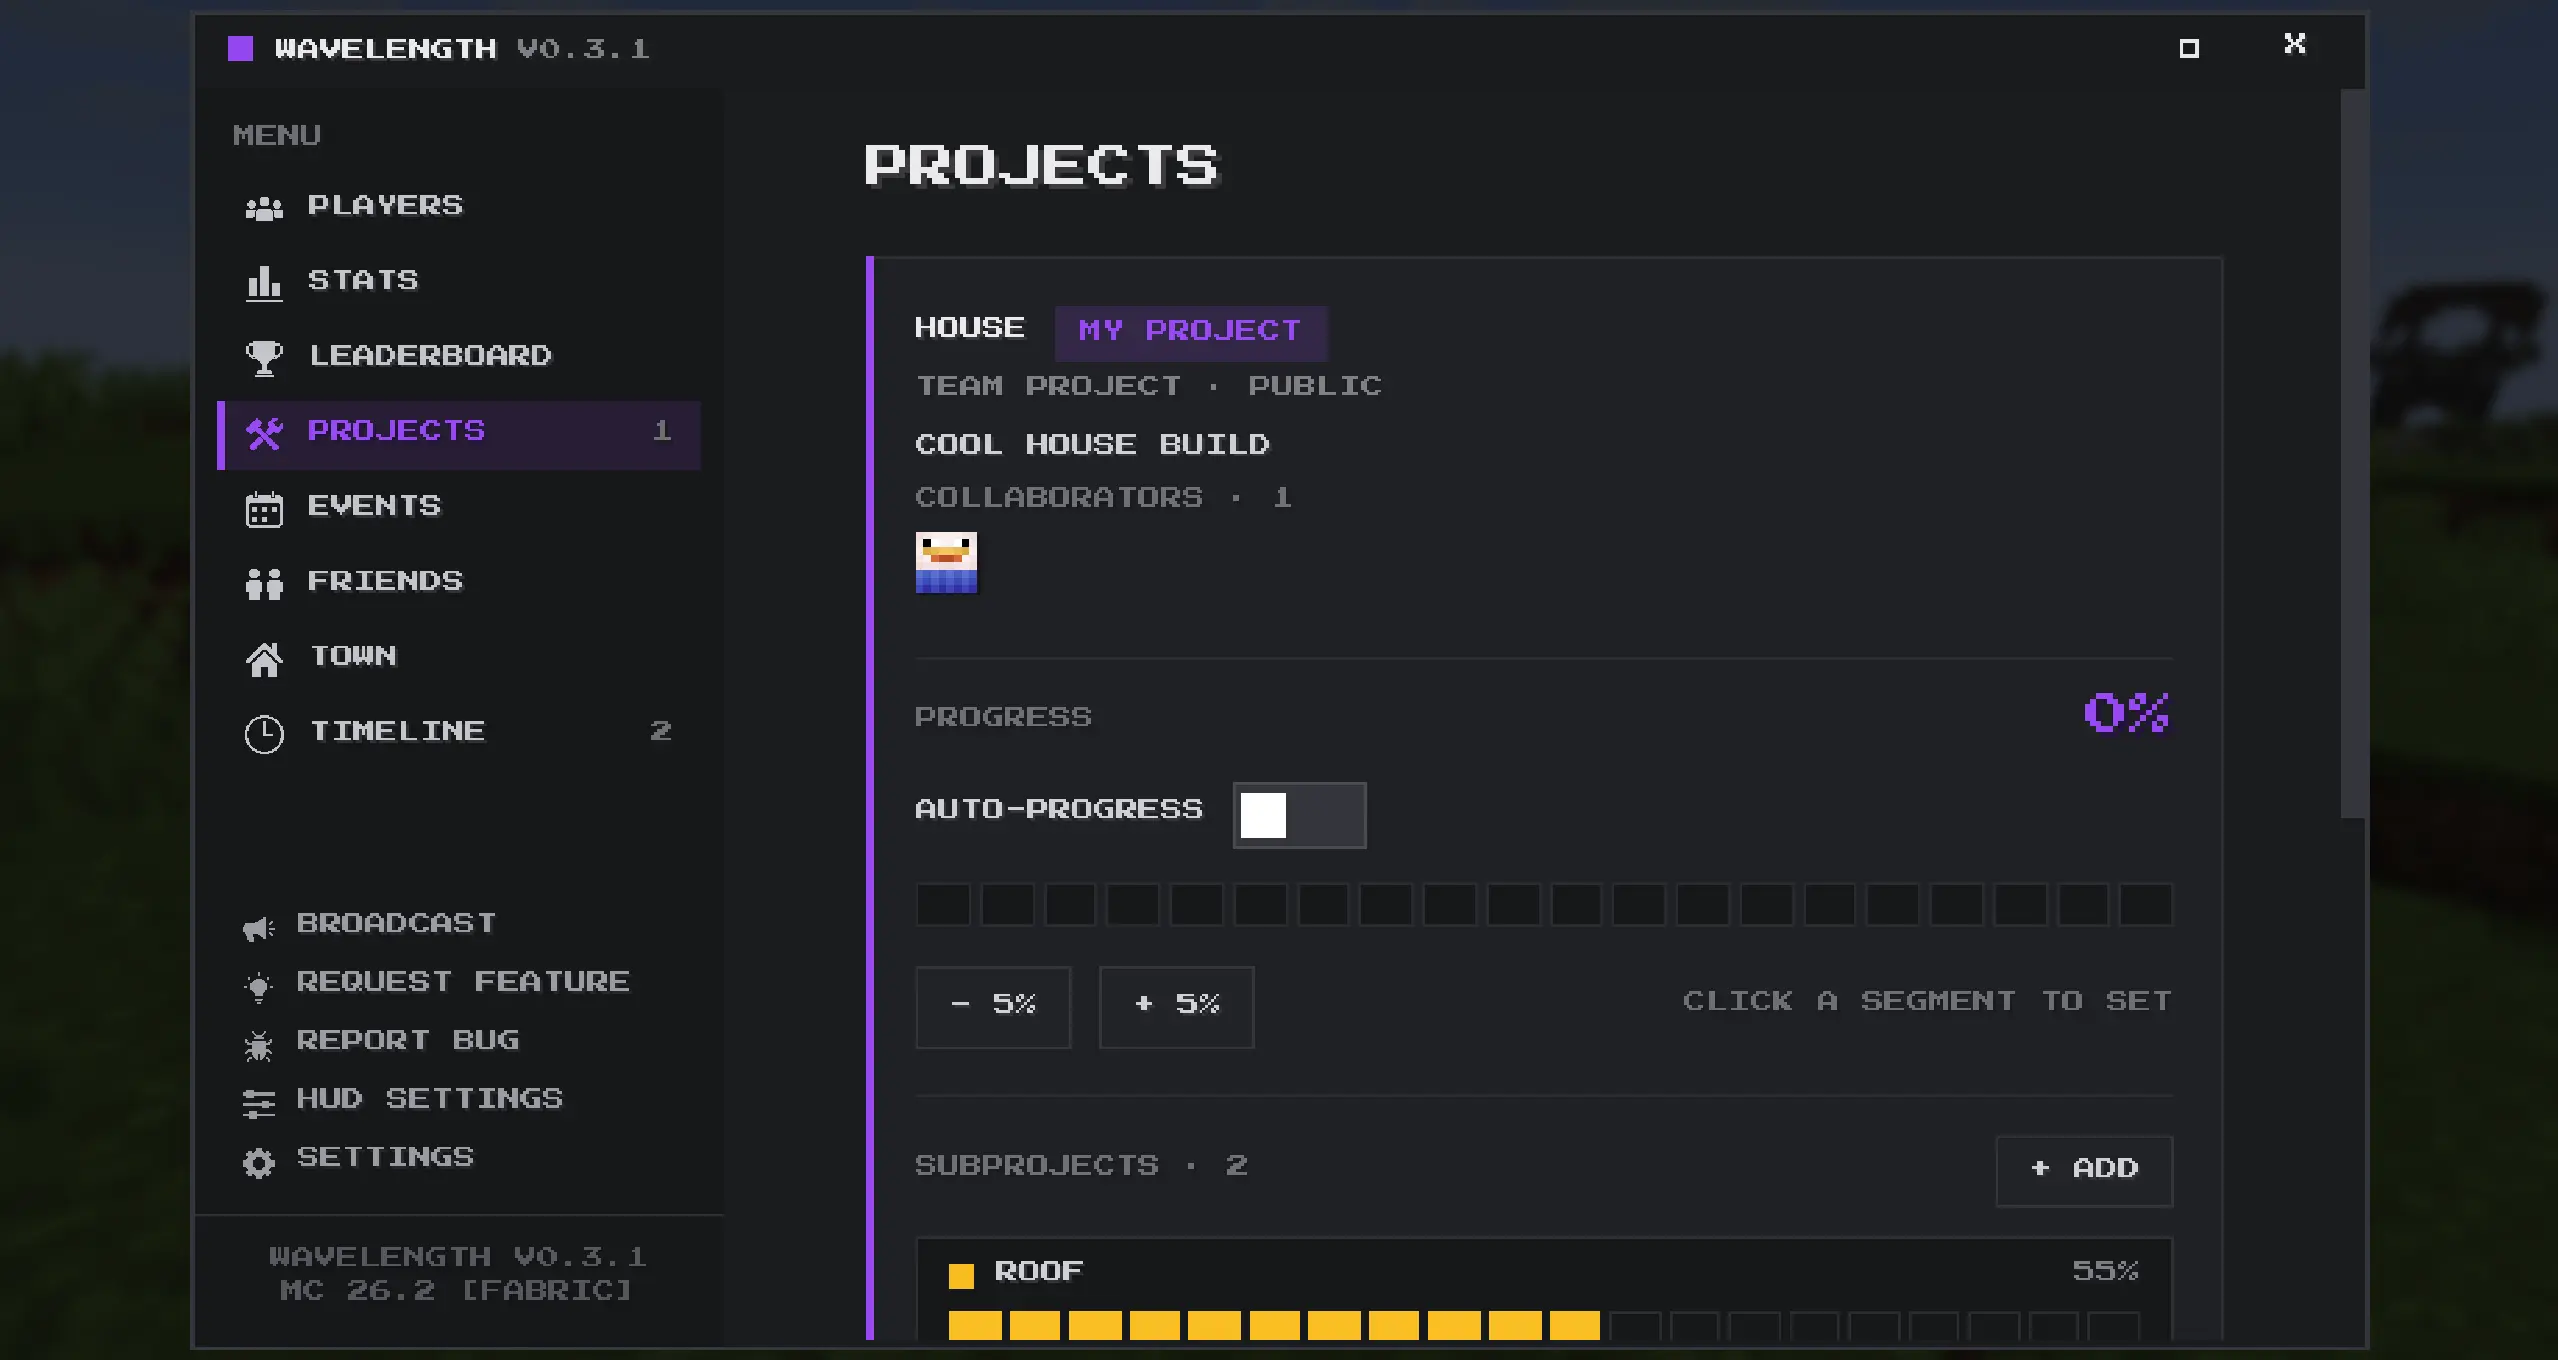
Task: Click the vertical scrollbar thumb
Action: 2353,453
